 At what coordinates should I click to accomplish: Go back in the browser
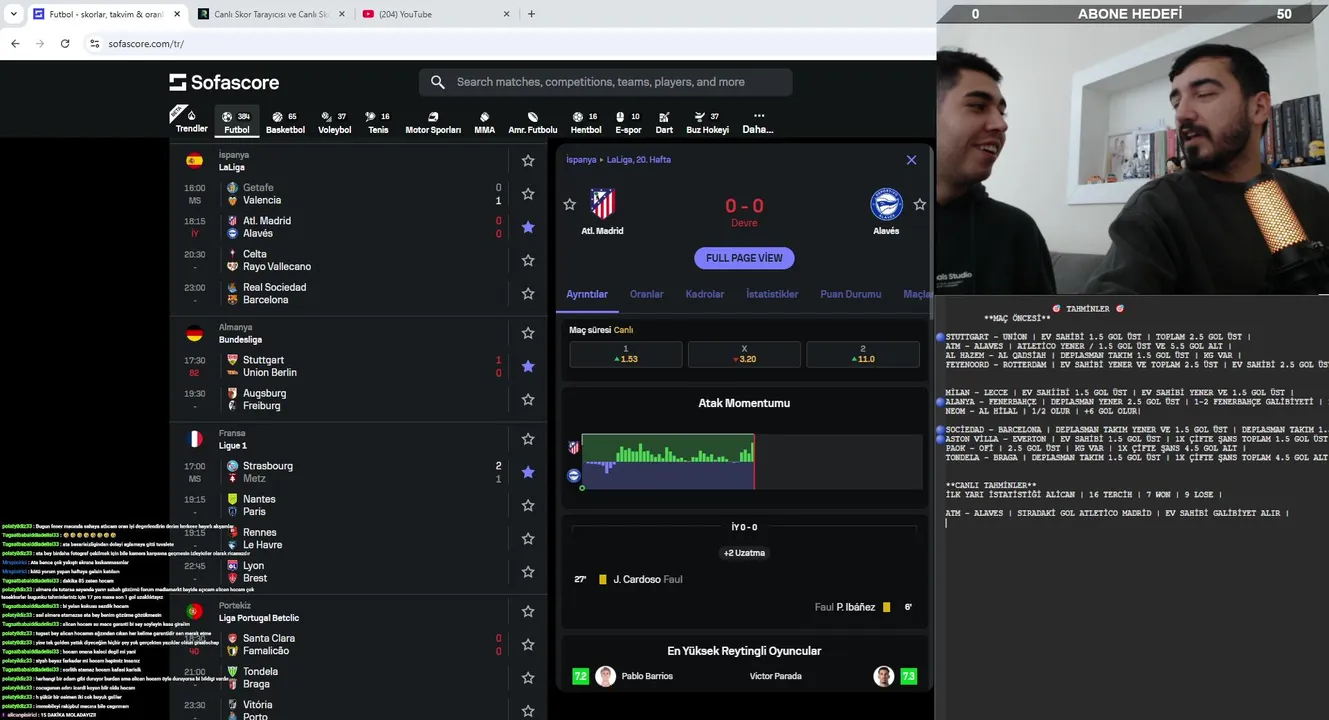pyautogui.click(x=15, y=44)
